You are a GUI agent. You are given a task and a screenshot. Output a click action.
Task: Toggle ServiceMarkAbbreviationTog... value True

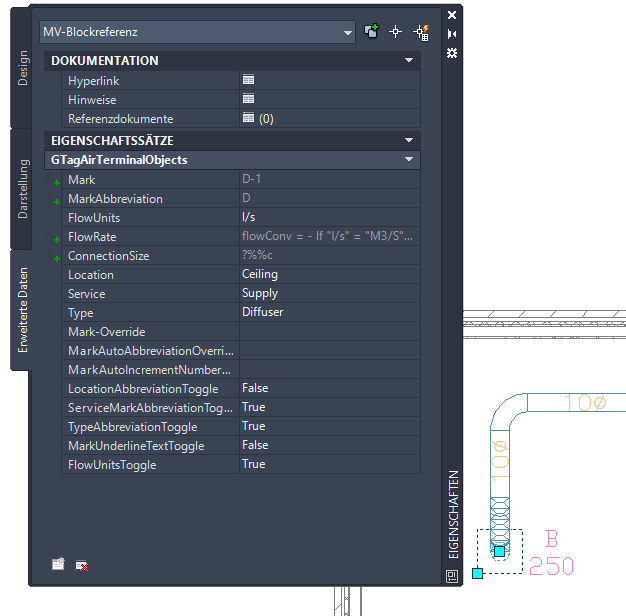coord(330,407)
